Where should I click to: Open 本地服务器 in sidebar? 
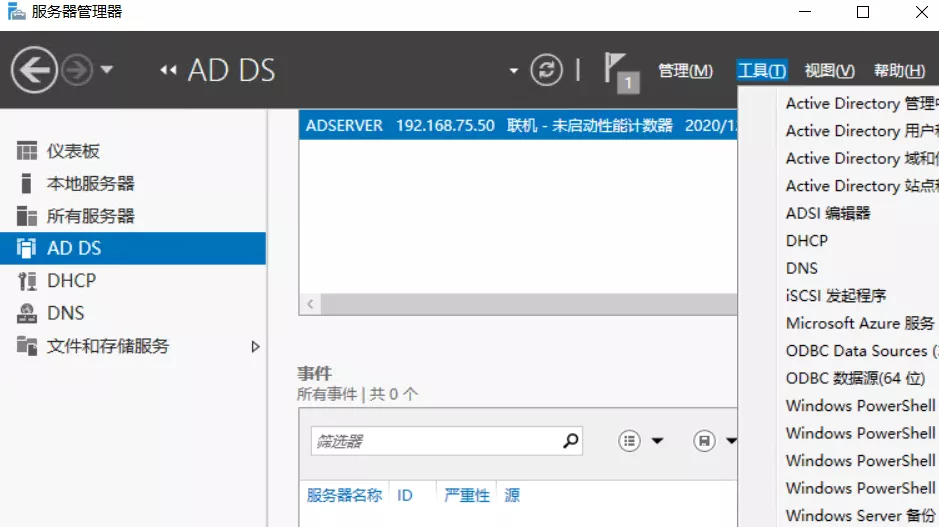(x=90, y=184)
